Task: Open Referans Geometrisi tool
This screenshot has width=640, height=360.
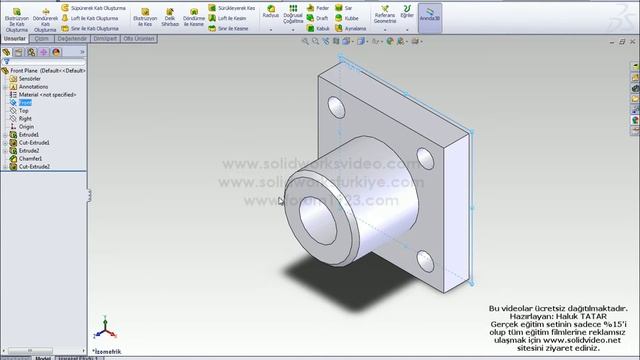Action: point(385,14)
